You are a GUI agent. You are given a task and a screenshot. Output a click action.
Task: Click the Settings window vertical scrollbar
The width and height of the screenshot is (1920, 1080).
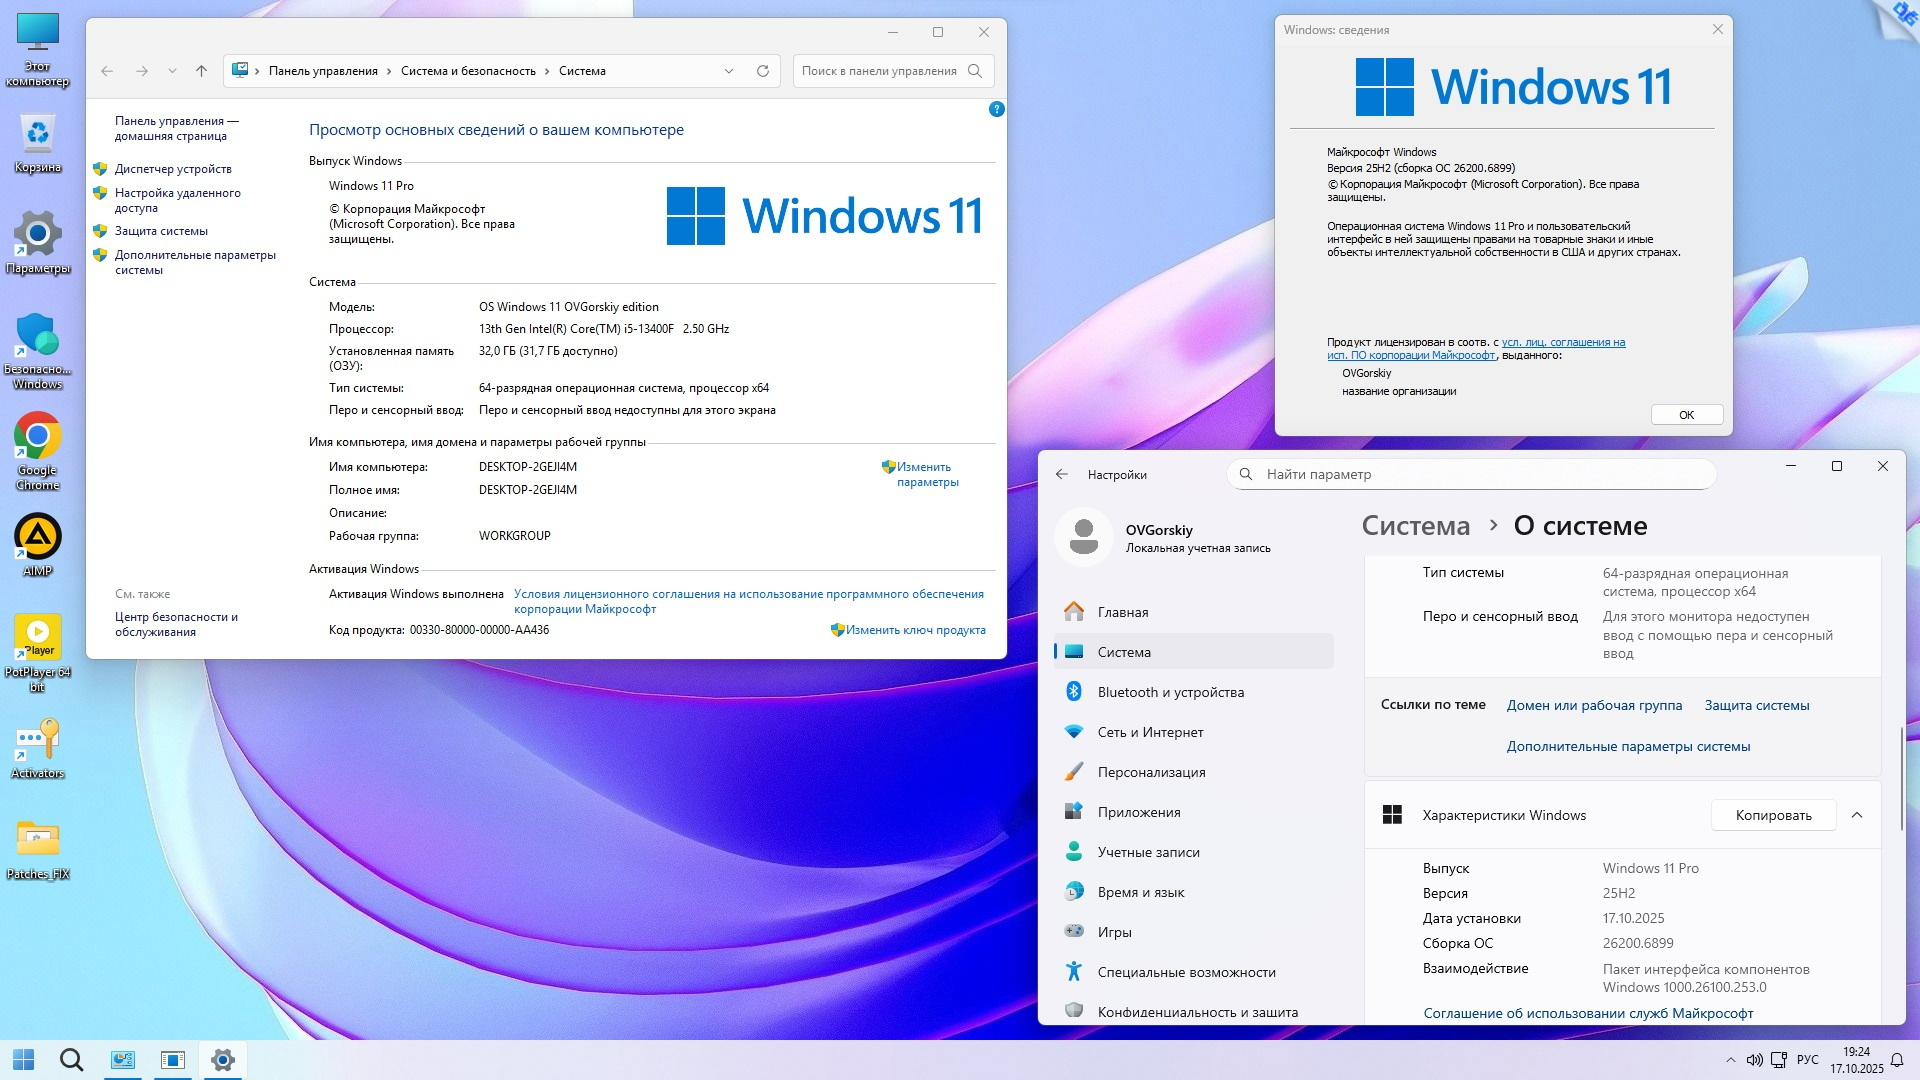(x=1901, y=780)
